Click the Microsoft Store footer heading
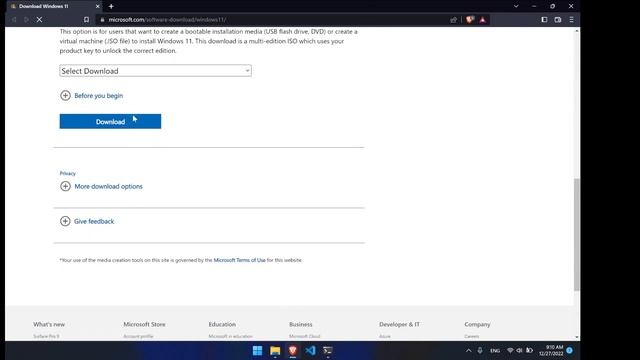Image resolution: width=640 pixels, height=360 pixels. (144, 324)
